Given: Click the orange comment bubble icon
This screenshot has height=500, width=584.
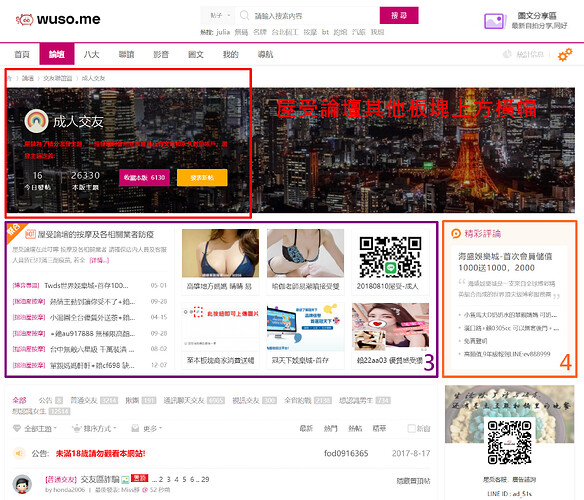Looking at the screenshot, I should coord(456,234).
